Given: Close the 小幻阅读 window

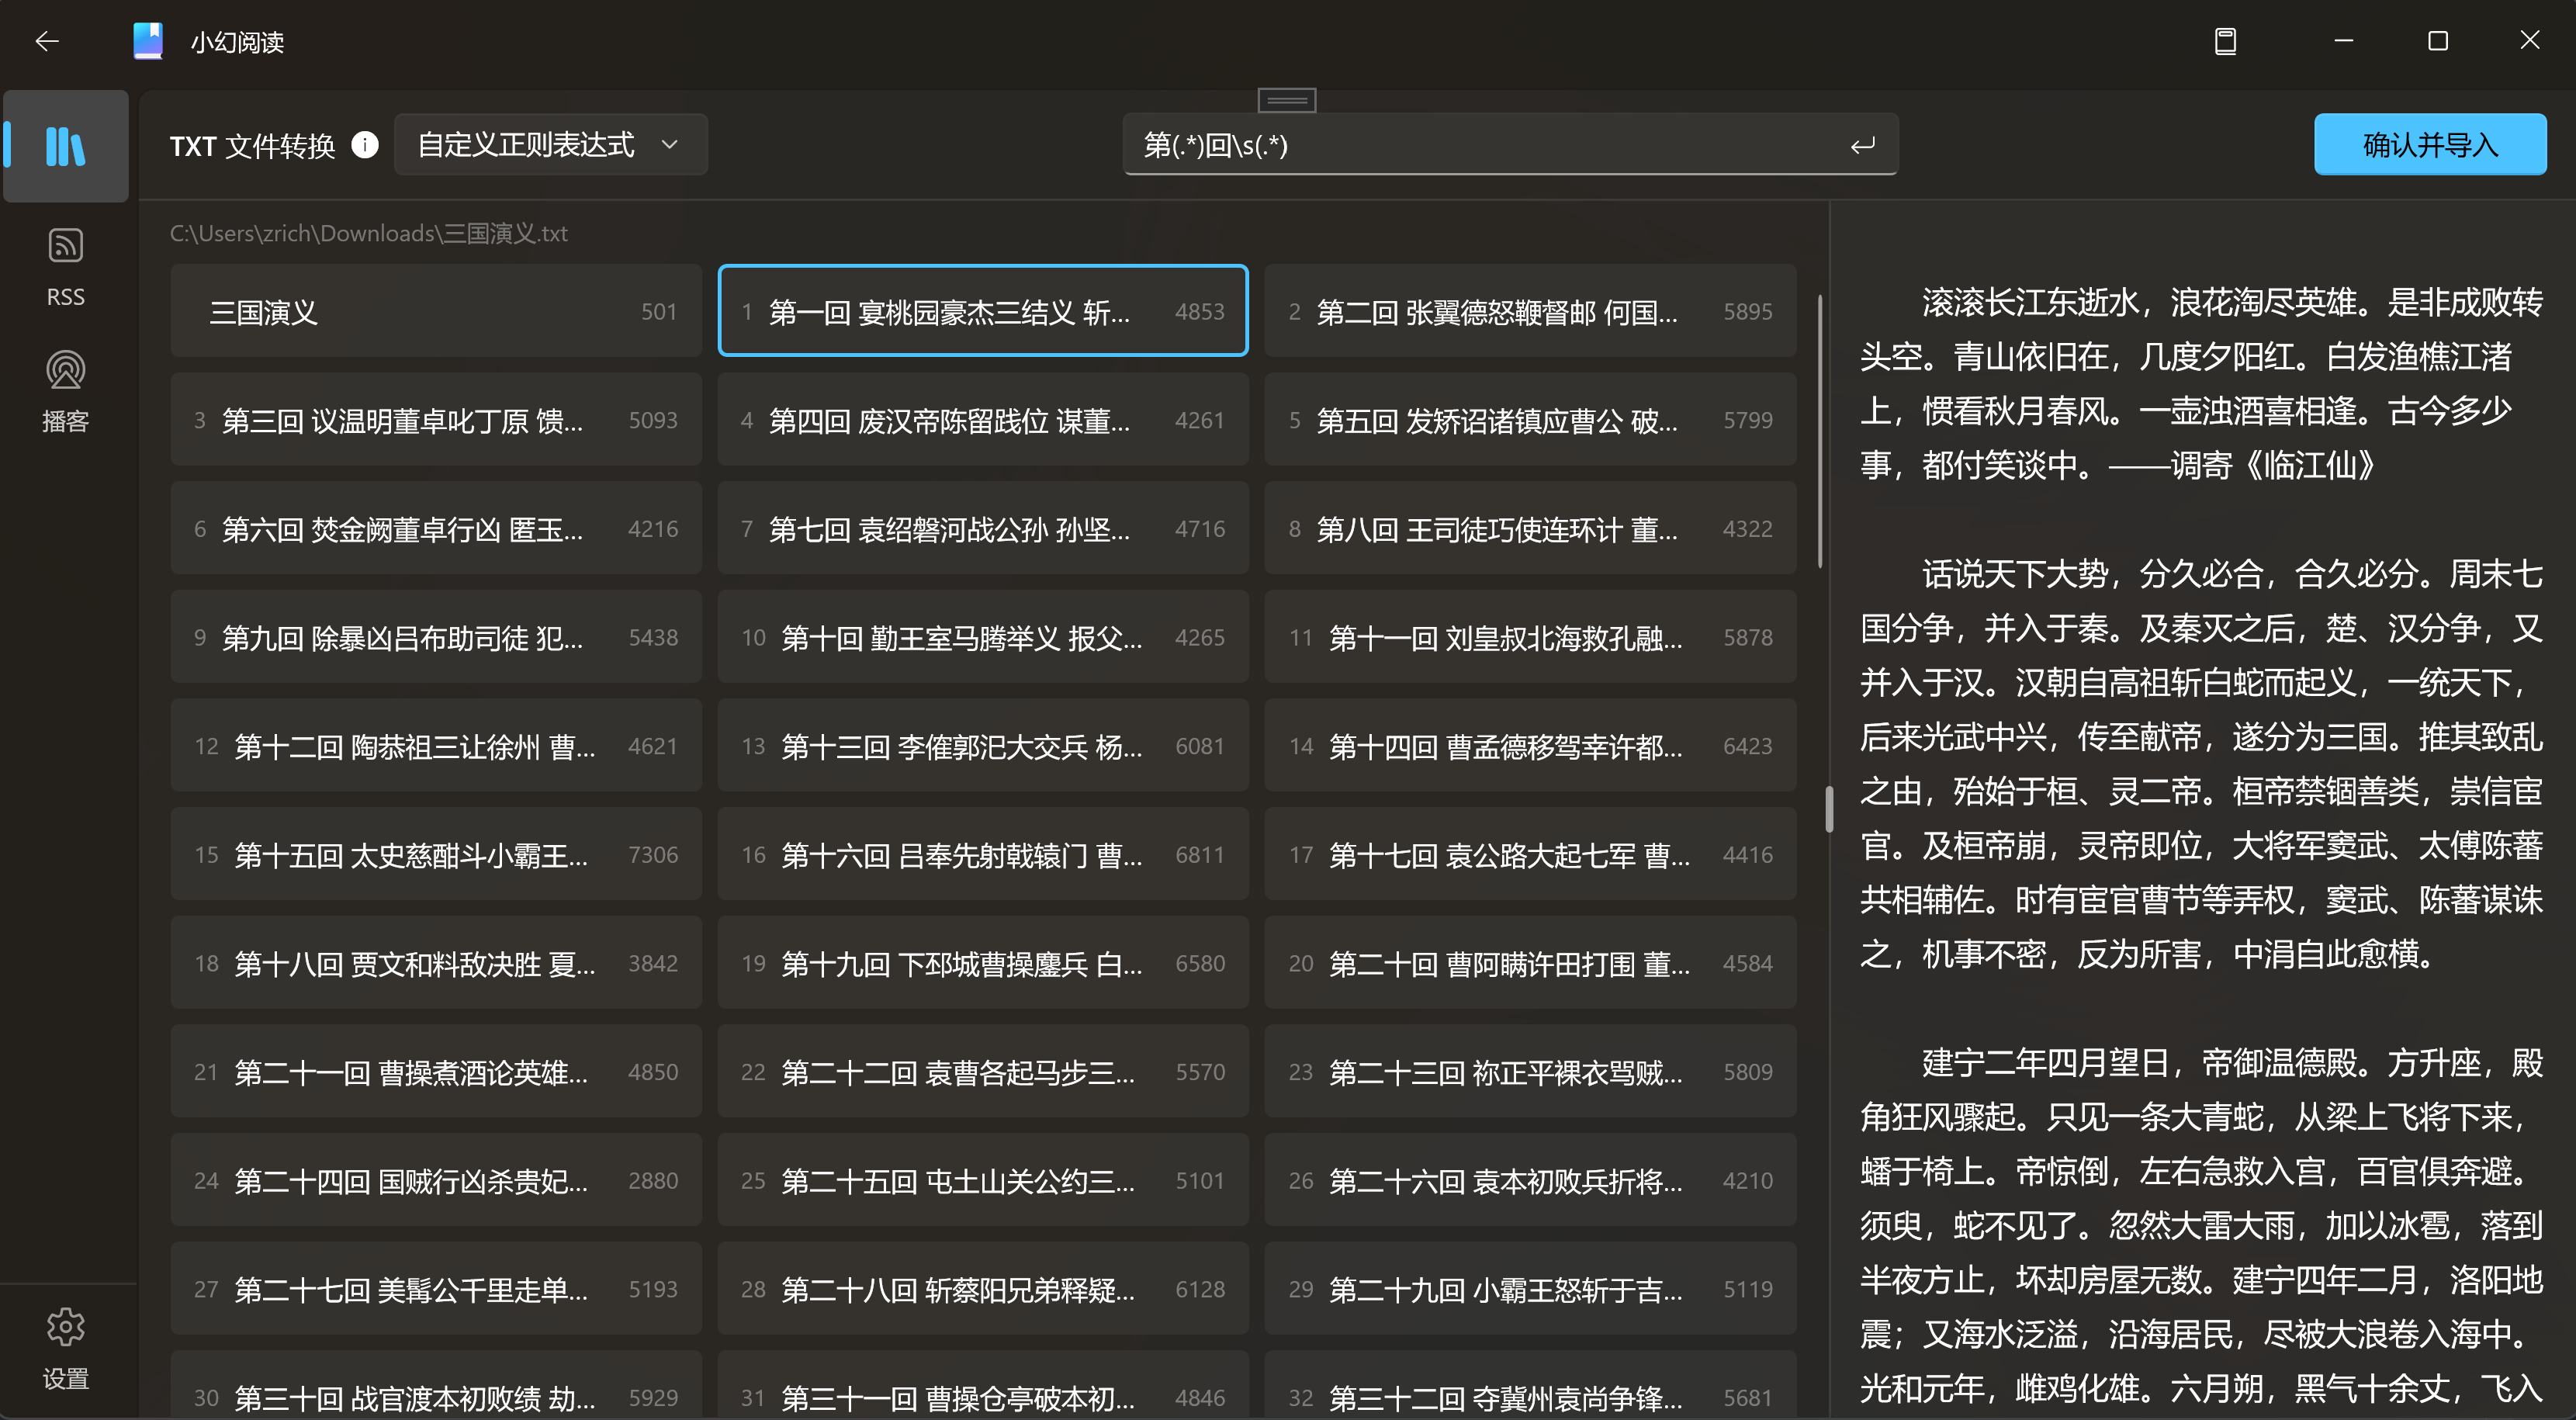Looking at the screenshot, I should [2529, 41].
